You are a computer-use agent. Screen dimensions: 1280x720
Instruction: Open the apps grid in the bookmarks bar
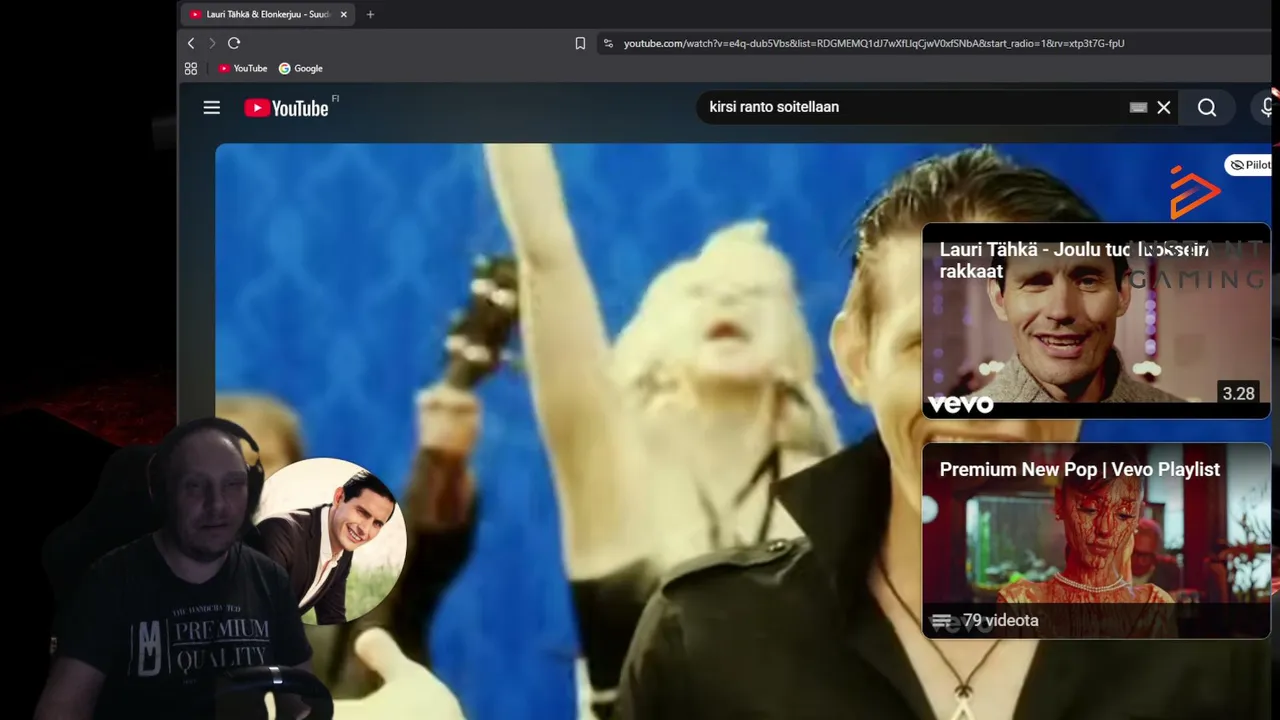[191, 68]
